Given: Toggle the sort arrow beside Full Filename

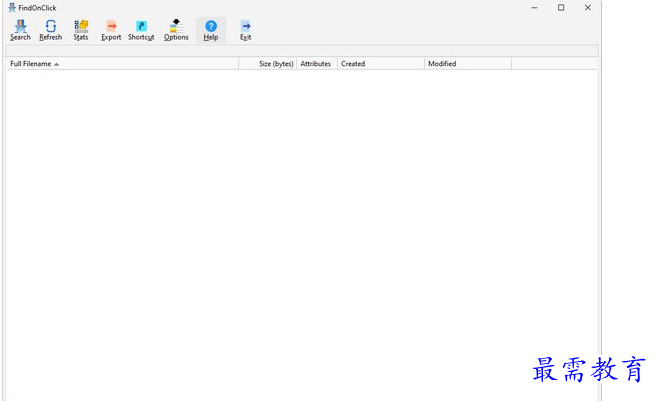Looking at the screenshot, I should click(56, 64).
